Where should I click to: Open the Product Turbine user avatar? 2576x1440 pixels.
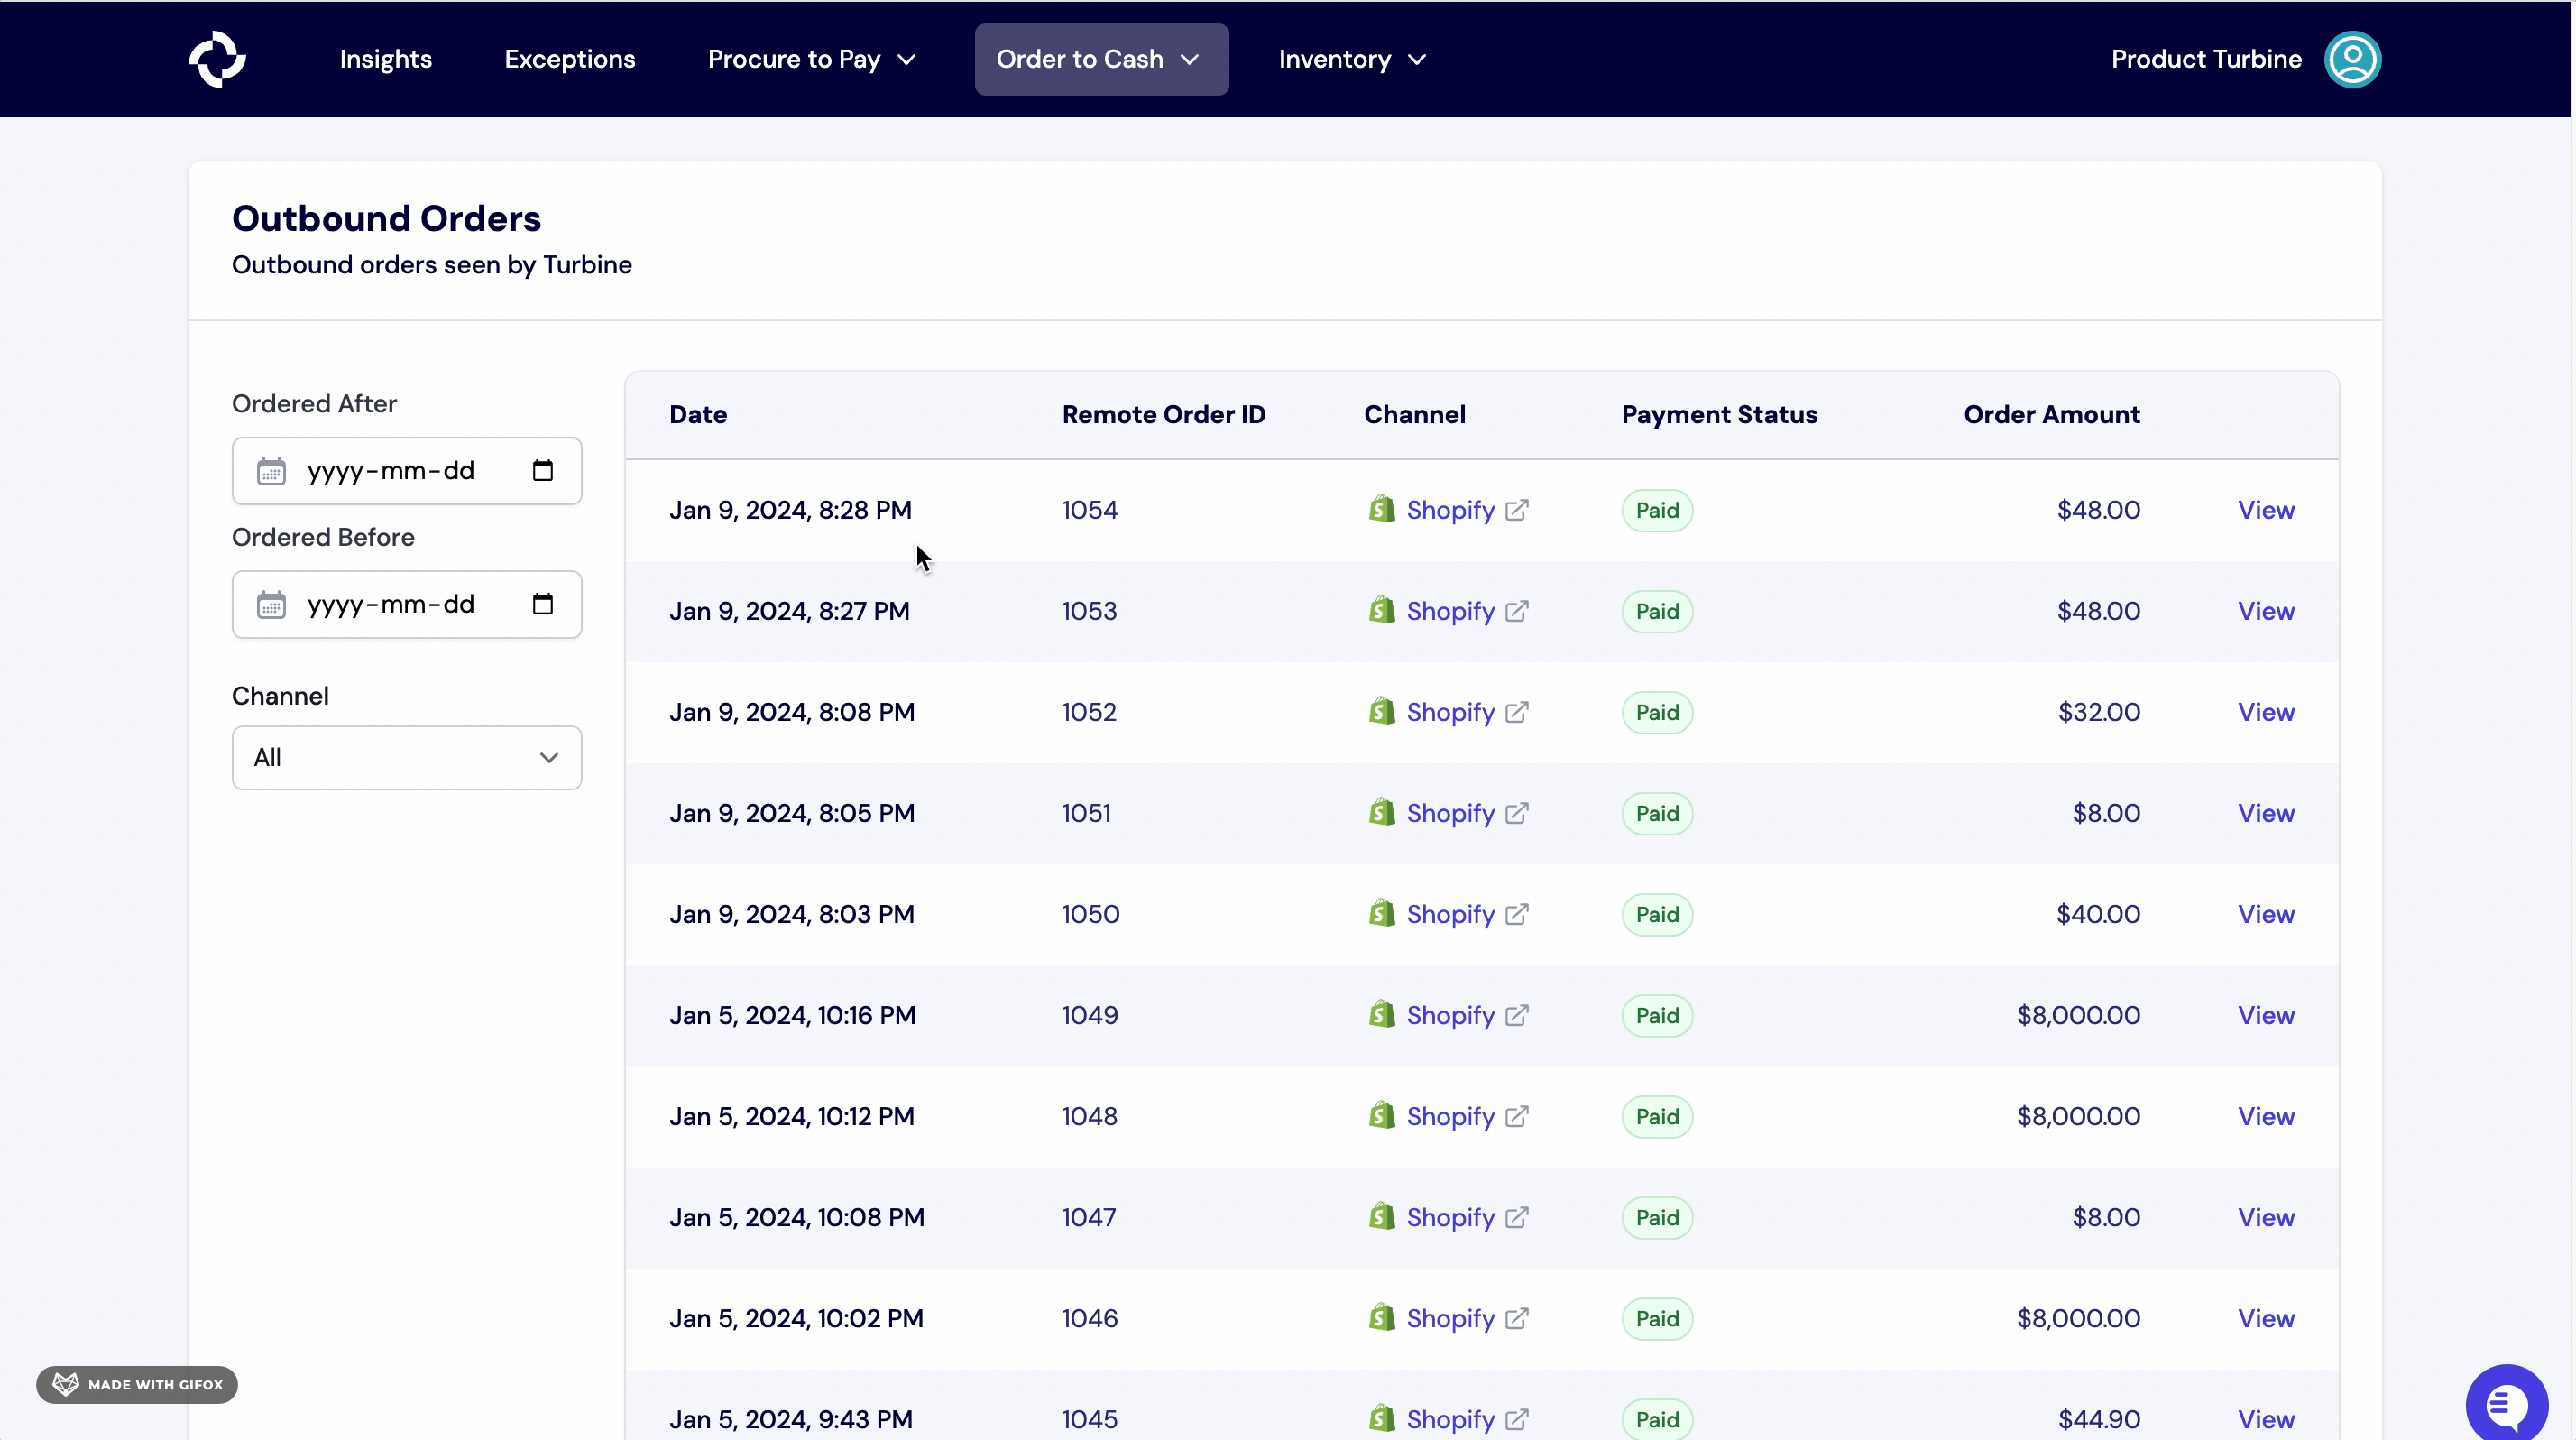[x=2352, y=59]
